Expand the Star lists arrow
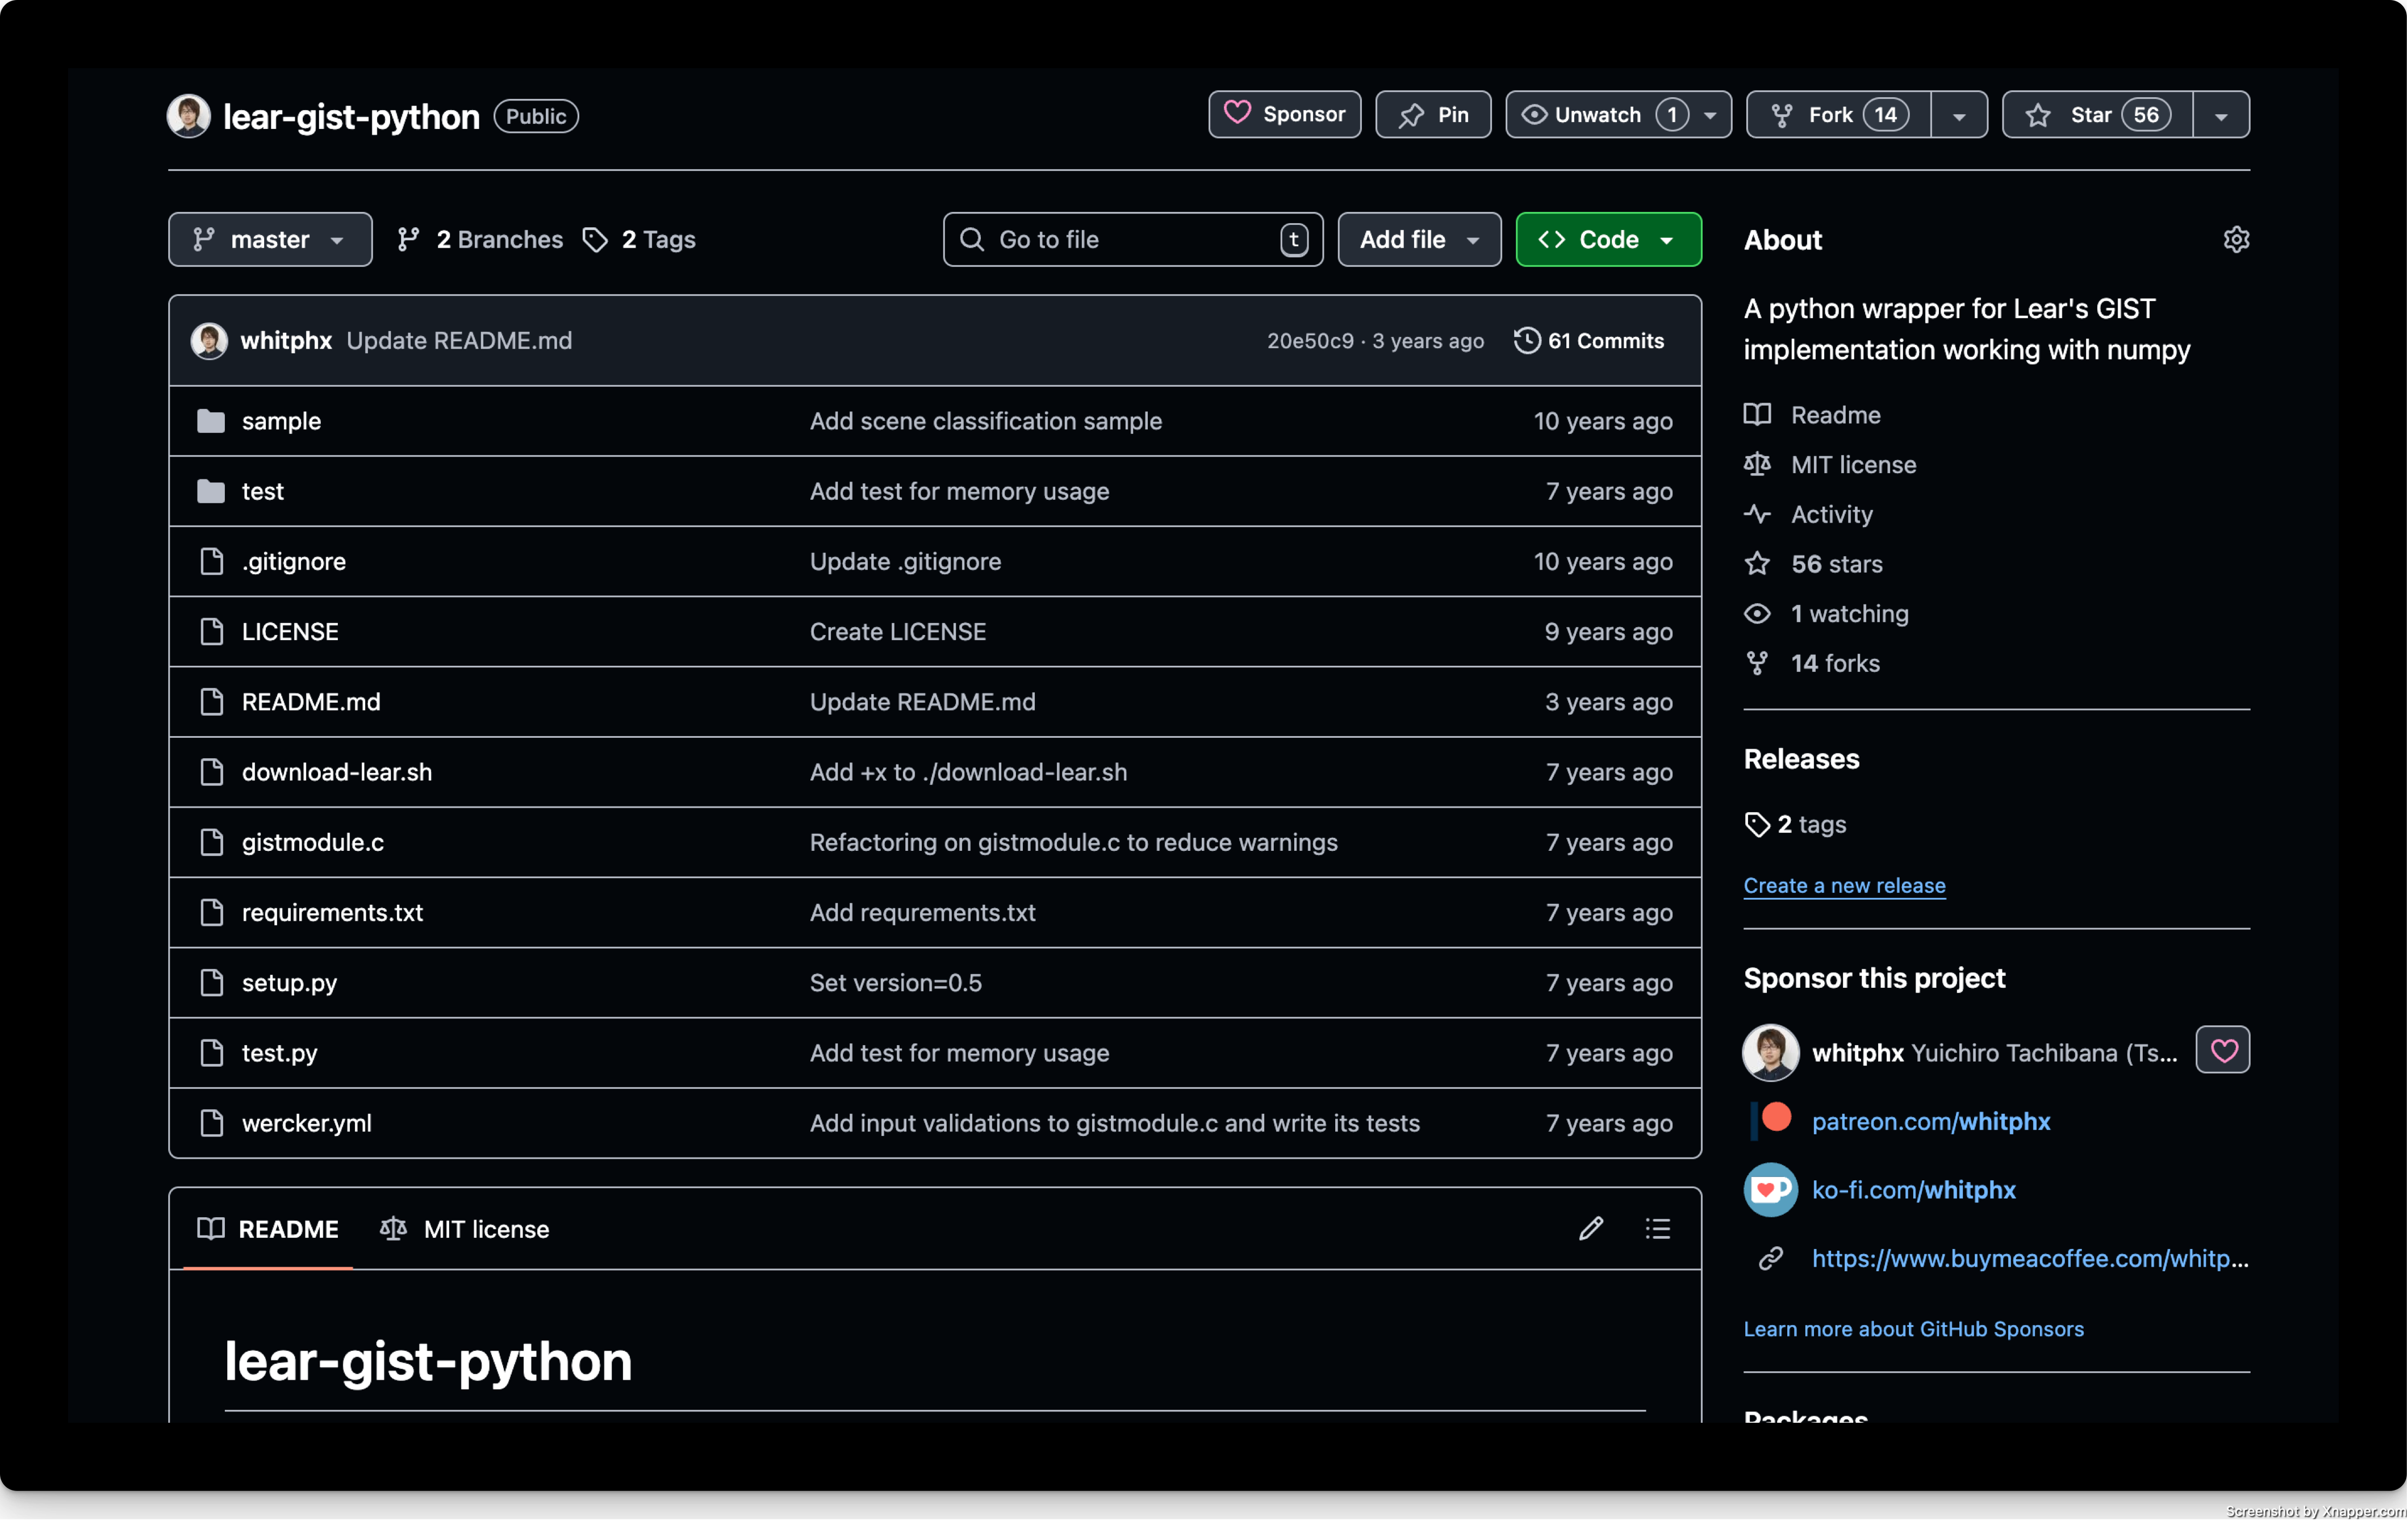The image size is (2408, 1520). click(x=2221, y=116)
